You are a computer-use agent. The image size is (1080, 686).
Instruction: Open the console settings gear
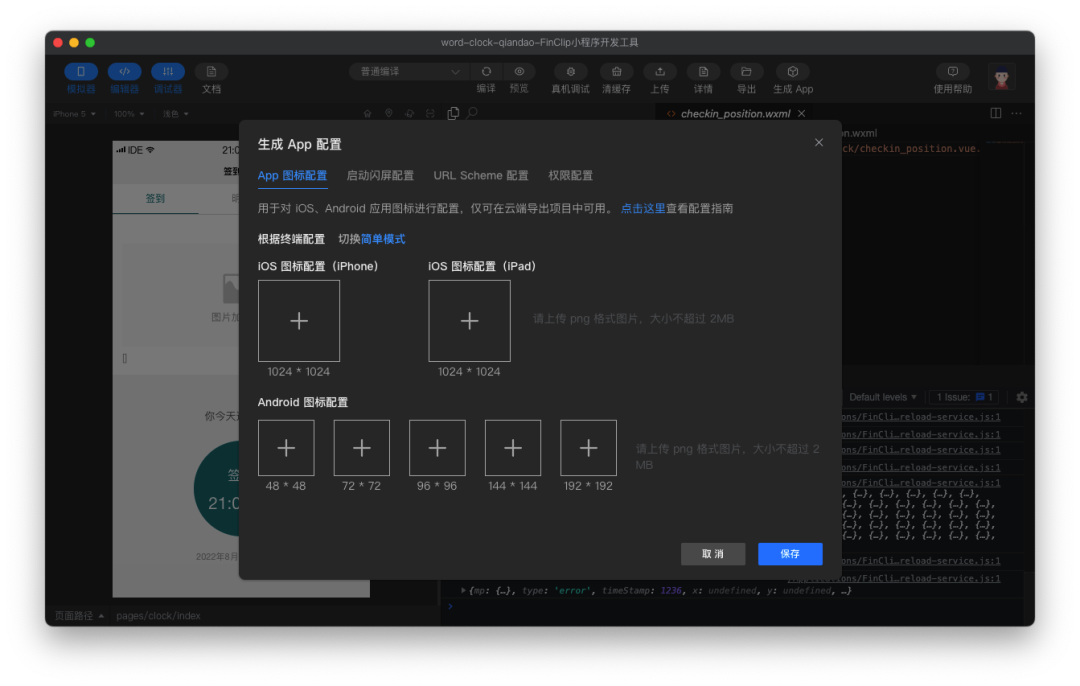[1021, 397]
